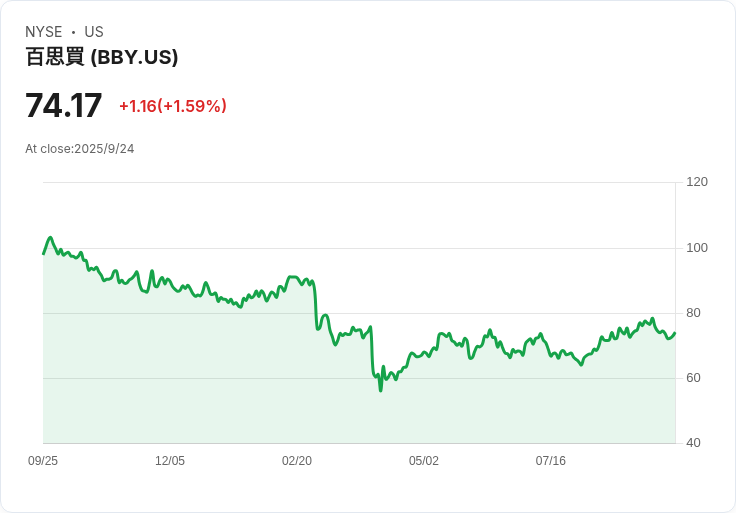
Task: Click the chart line's lowest dip
Action: 380,390
